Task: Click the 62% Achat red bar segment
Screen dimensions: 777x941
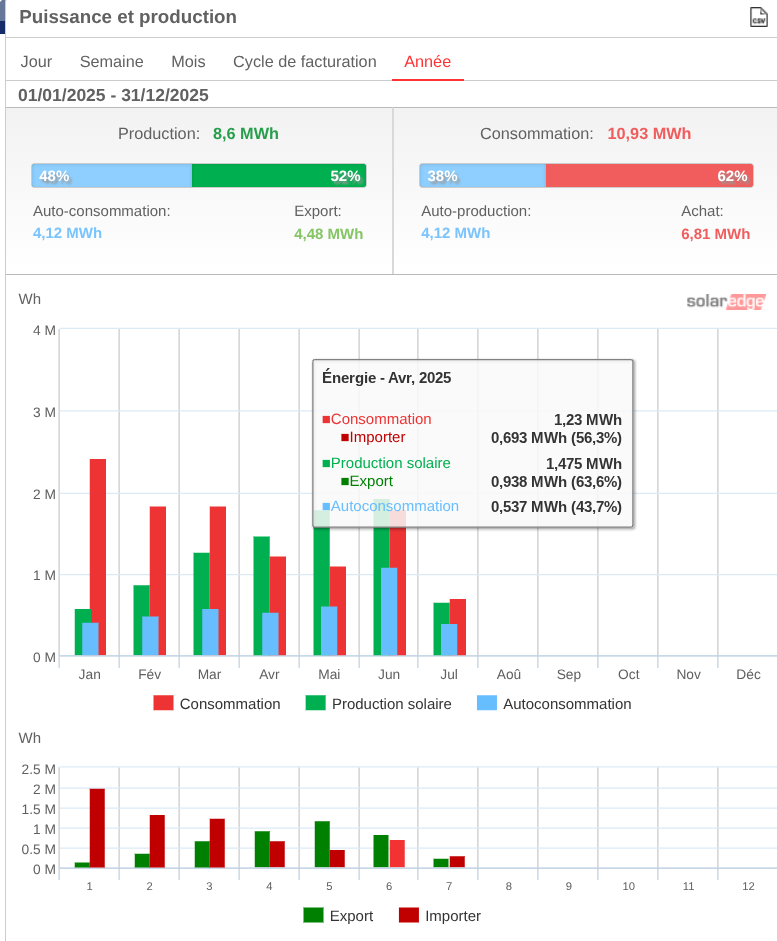Action: coord(648,176)
